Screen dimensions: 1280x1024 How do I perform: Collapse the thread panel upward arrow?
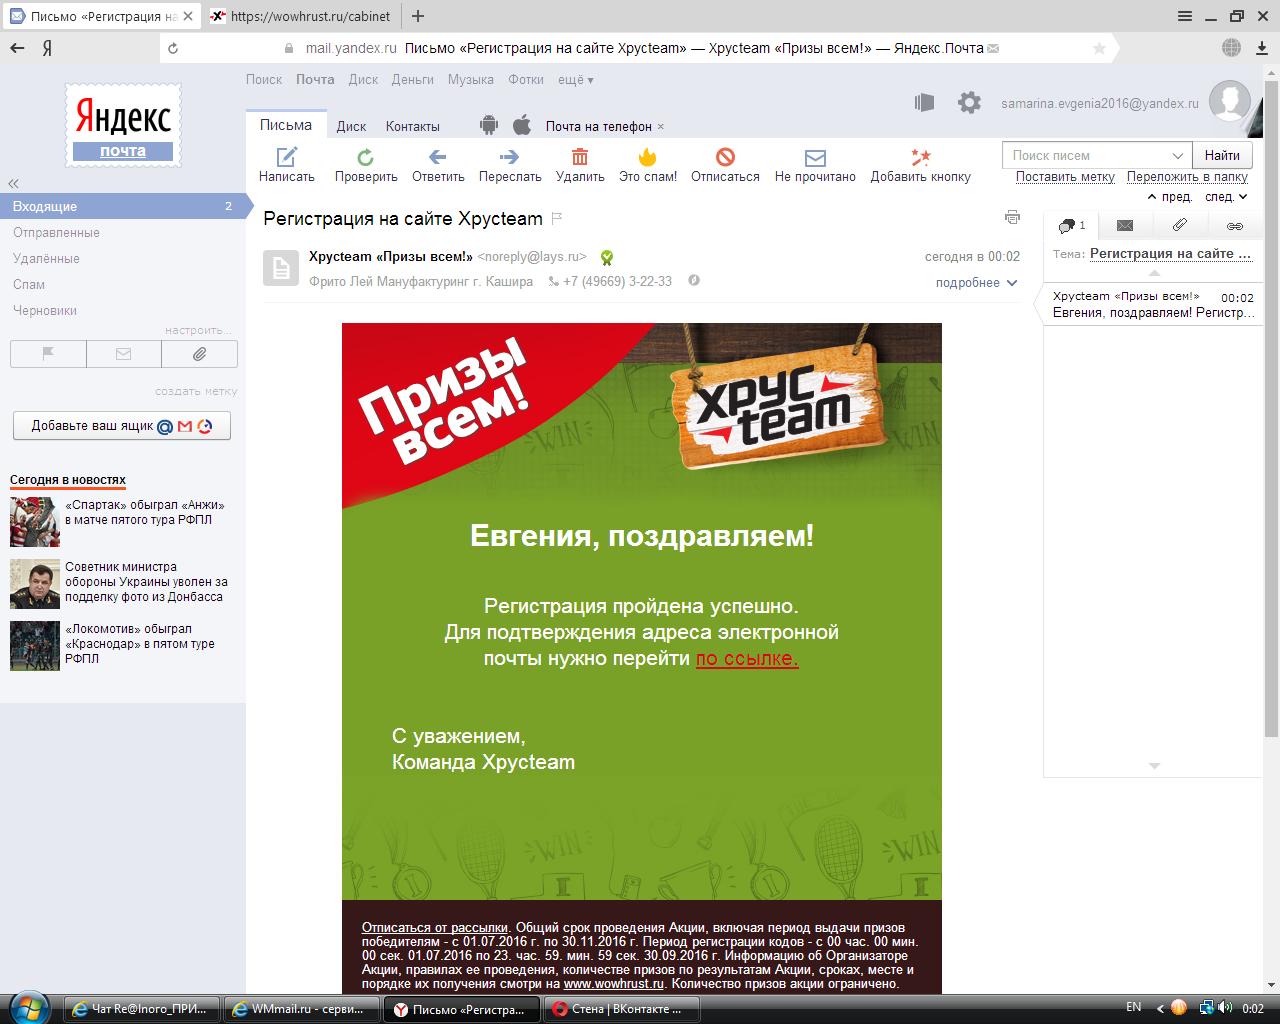(1154, 272)
